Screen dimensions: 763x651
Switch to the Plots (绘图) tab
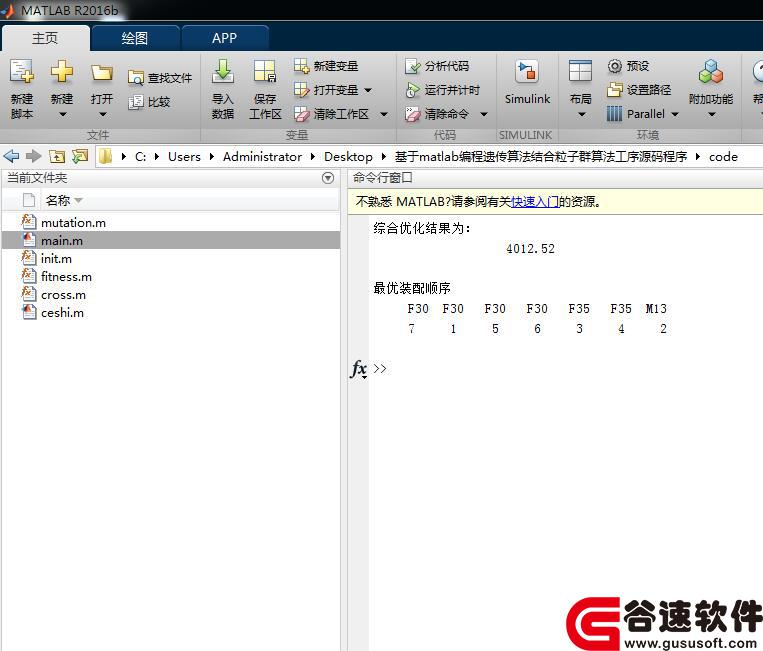(135, 38)
